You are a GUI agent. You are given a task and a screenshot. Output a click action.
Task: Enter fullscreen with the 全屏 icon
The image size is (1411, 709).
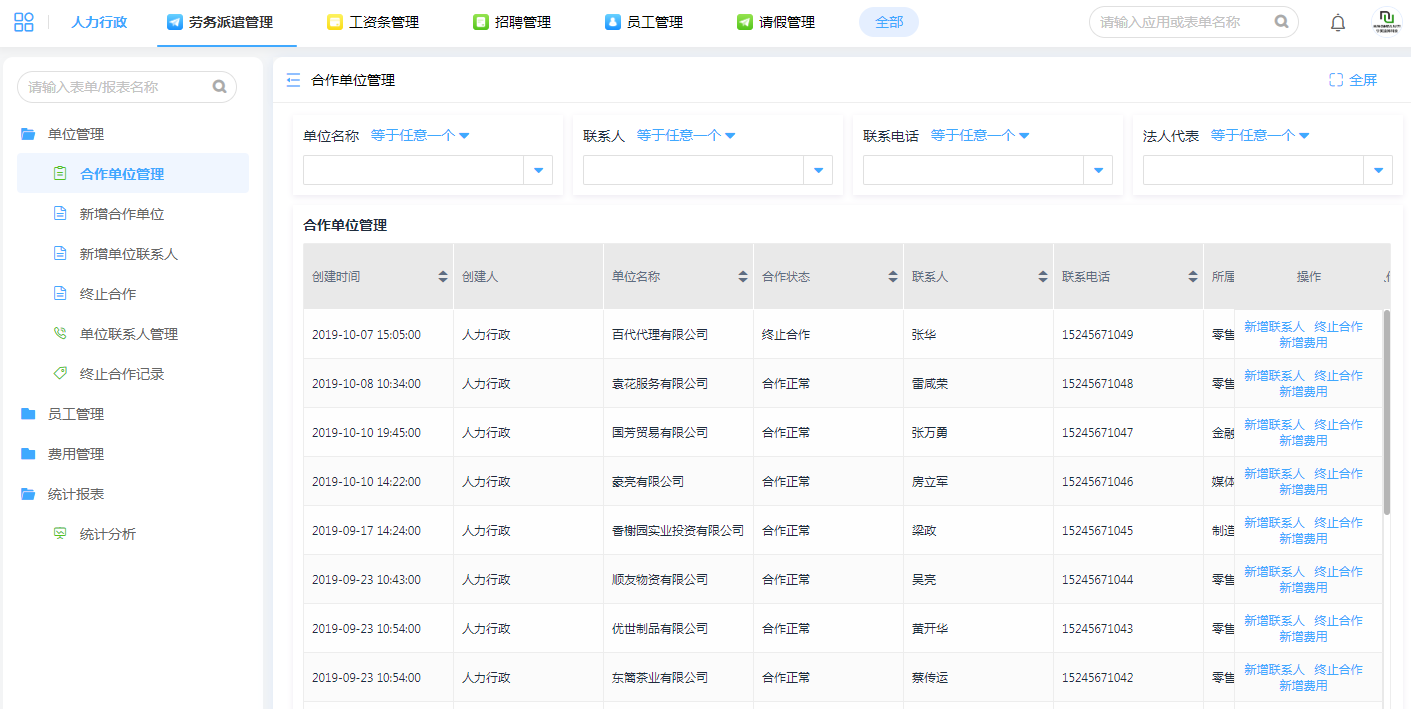pos(1336,80)
